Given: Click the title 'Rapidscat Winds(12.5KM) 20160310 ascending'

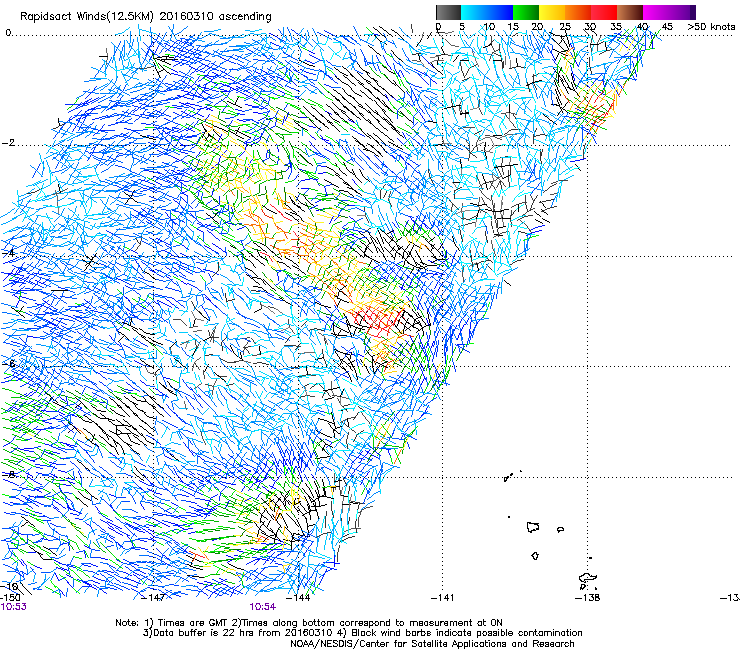Looking at the screenshot, I should click(x=146, y=17).
